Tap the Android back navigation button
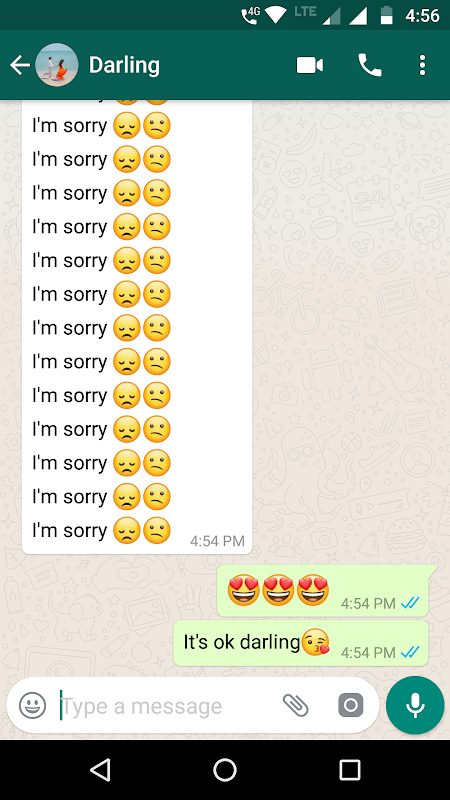Screen dimensions: 450x800 pos(100,769)
